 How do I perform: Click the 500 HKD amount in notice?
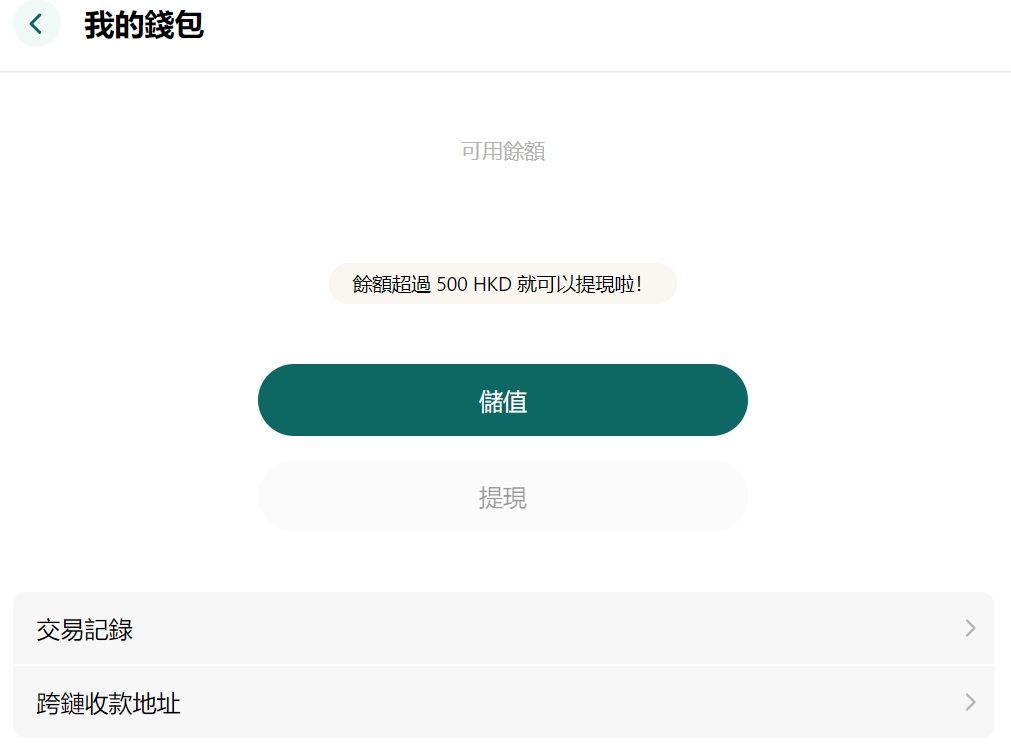click(474, 284)
